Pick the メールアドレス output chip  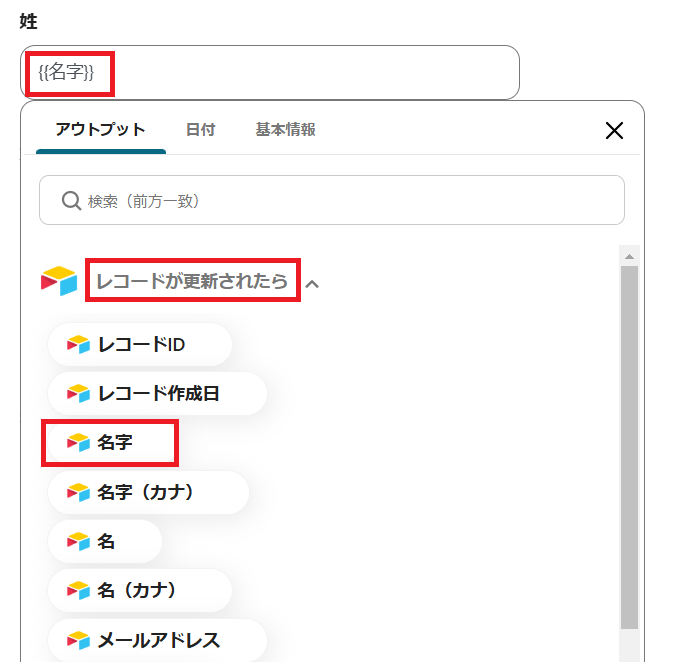158,640
